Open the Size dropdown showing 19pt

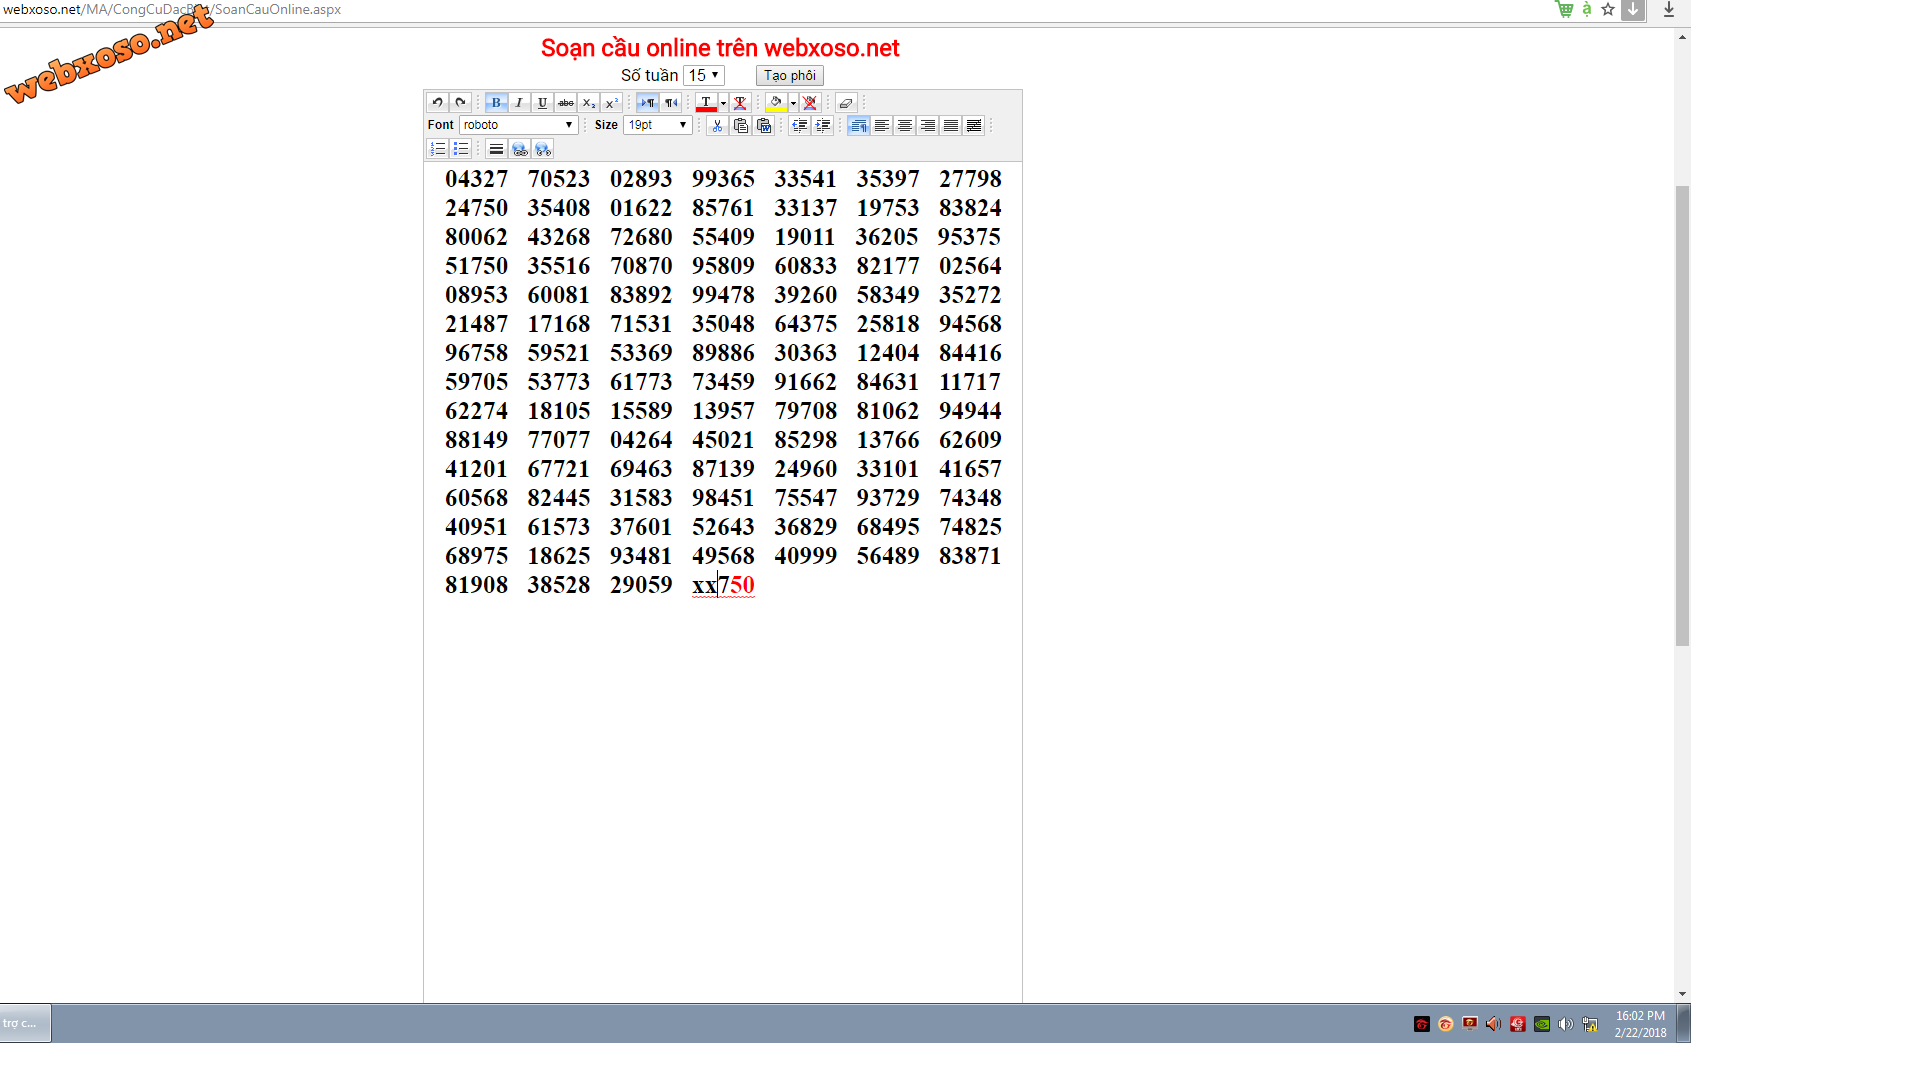coord(657,125)
